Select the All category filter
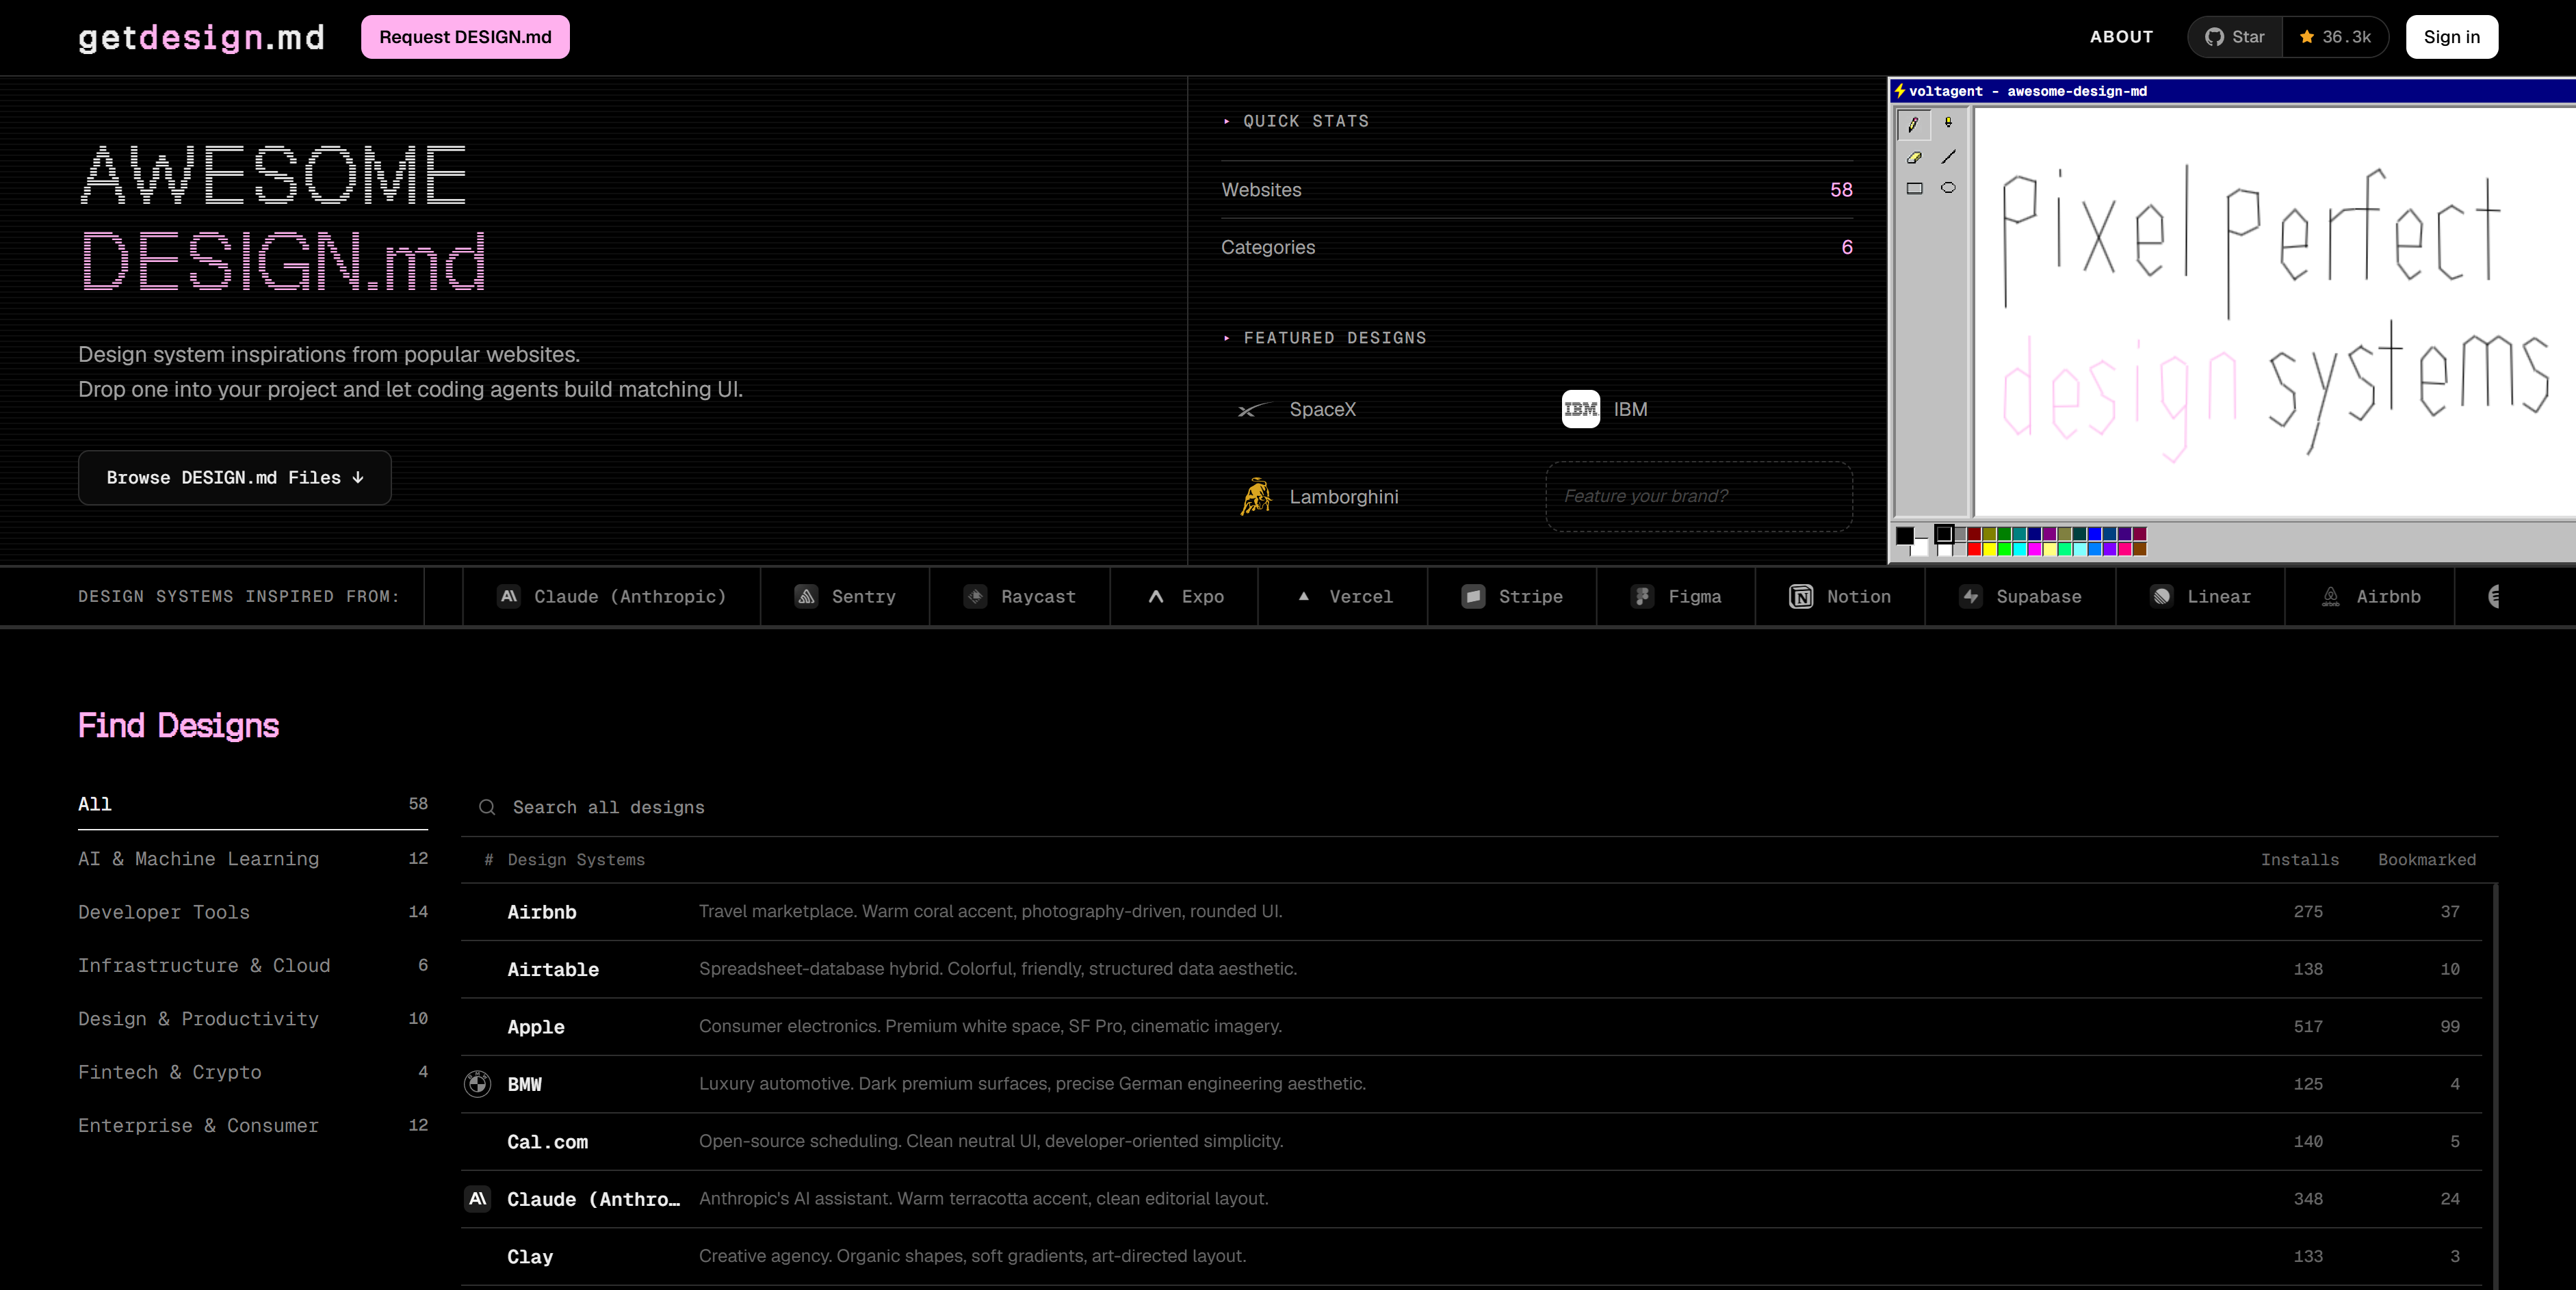2576x1290 pixels. click(x=253, y=804)
